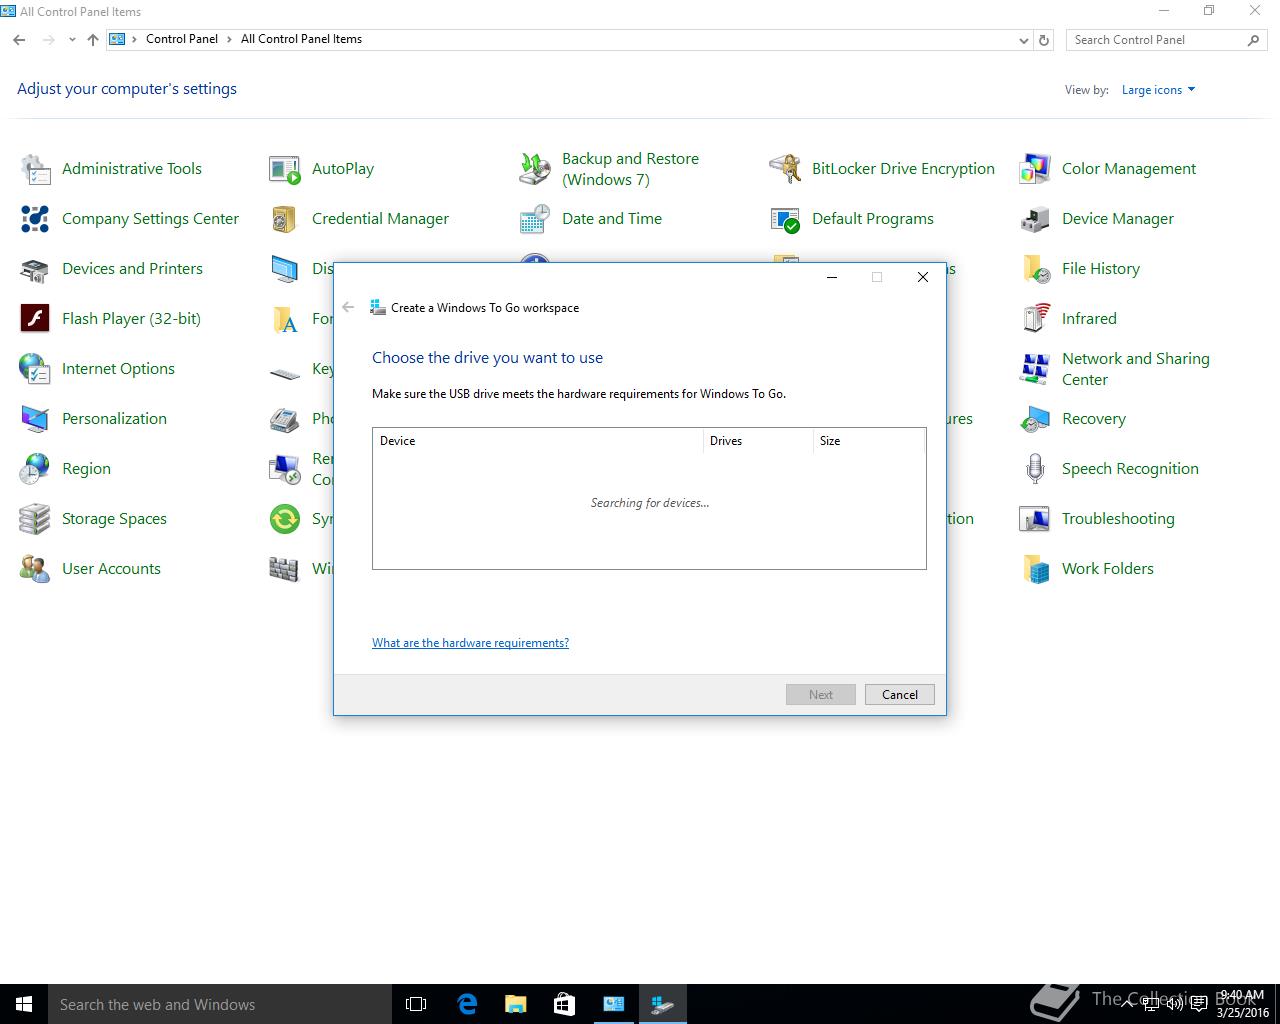Switch to Control Panel taskbar window

click(613, 1004)
